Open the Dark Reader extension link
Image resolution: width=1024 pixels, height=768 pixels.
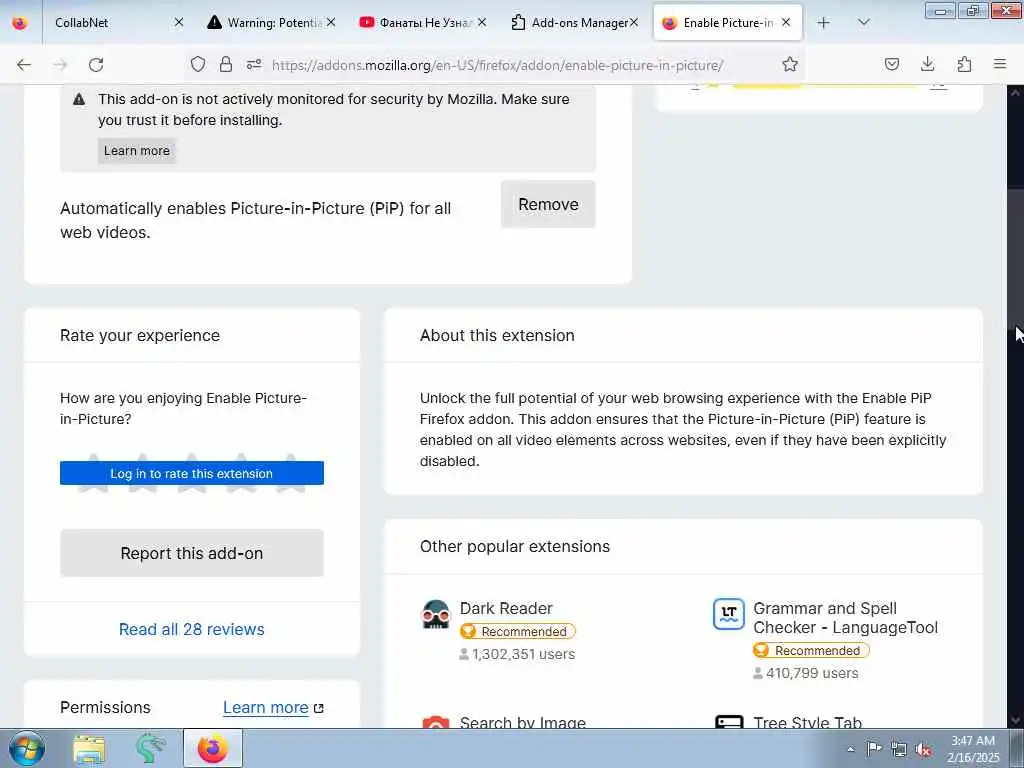(506, 608)
